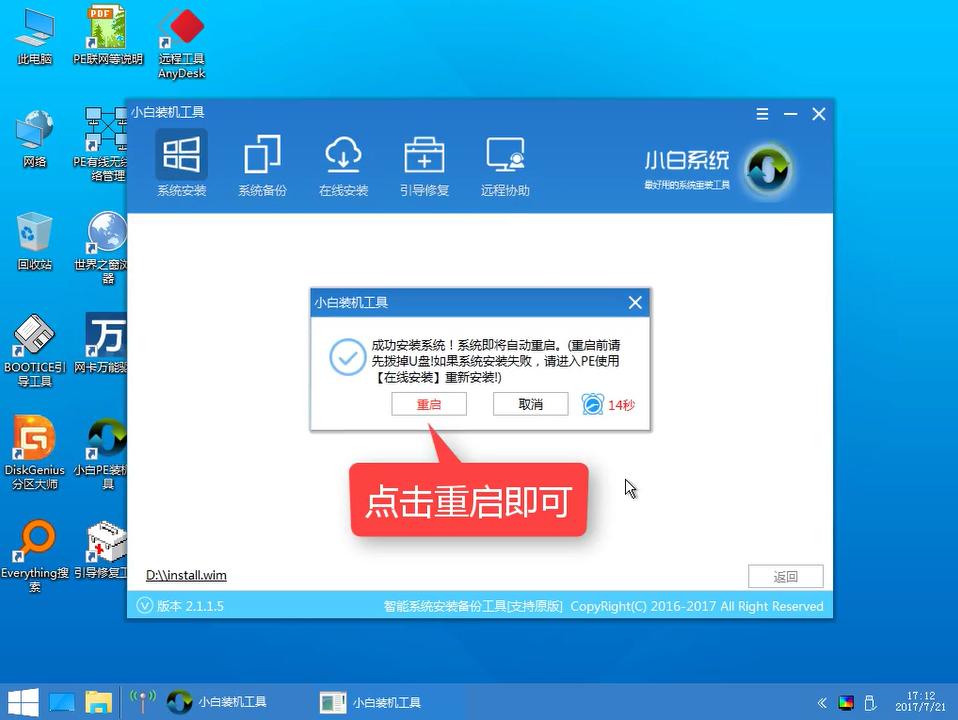This screenshot has width=958, height=720.
Task: Click the 返回 back button
Action: point(785,576)
